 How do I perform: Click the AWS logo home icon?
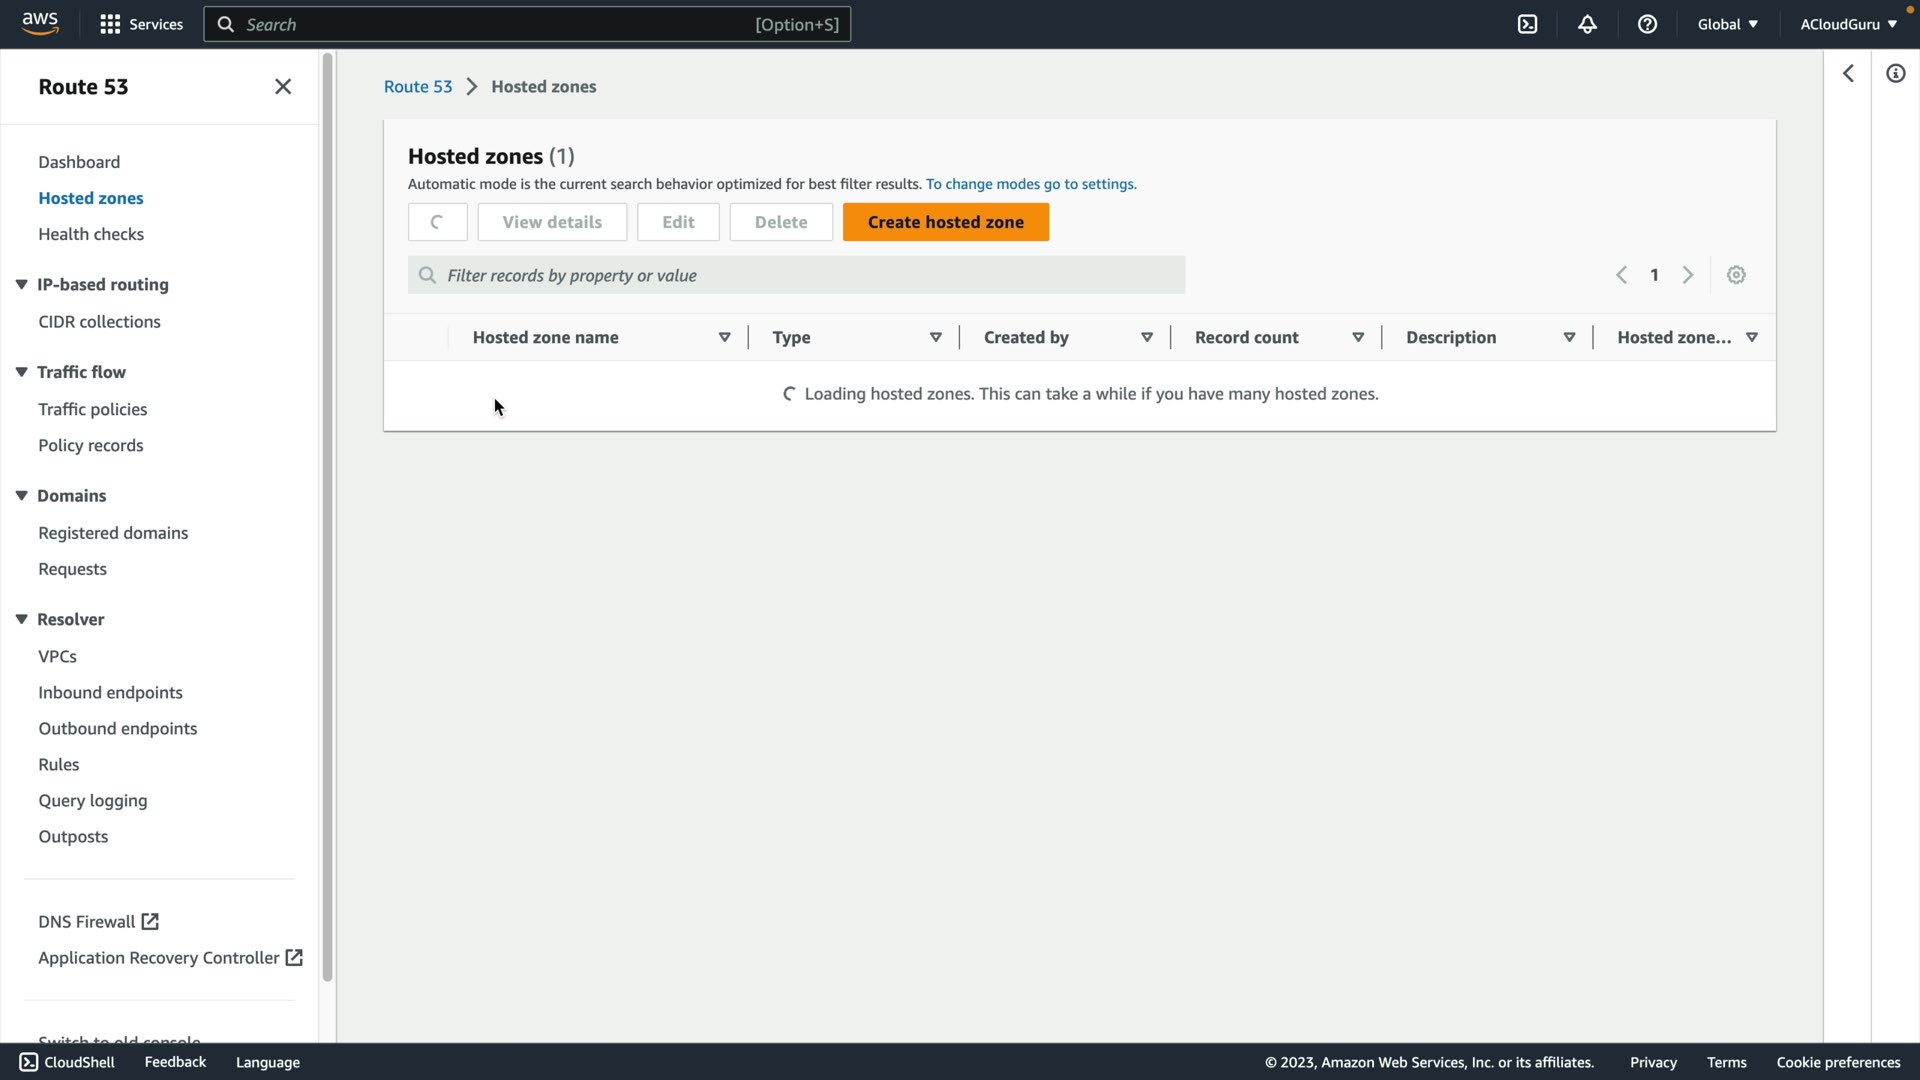pyautogui.click(x=40, y=24)
